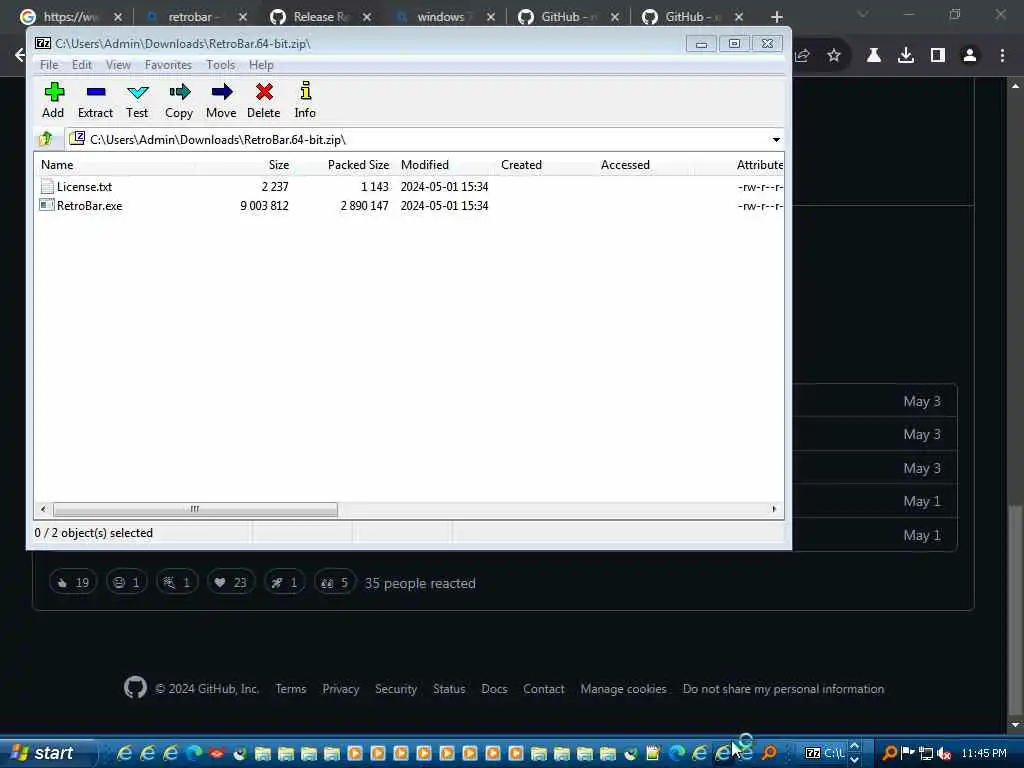Viewport: 1024px width, 768px height.
Task: Click the eyes reaction with count 5
Action: (x=334, y=583)
